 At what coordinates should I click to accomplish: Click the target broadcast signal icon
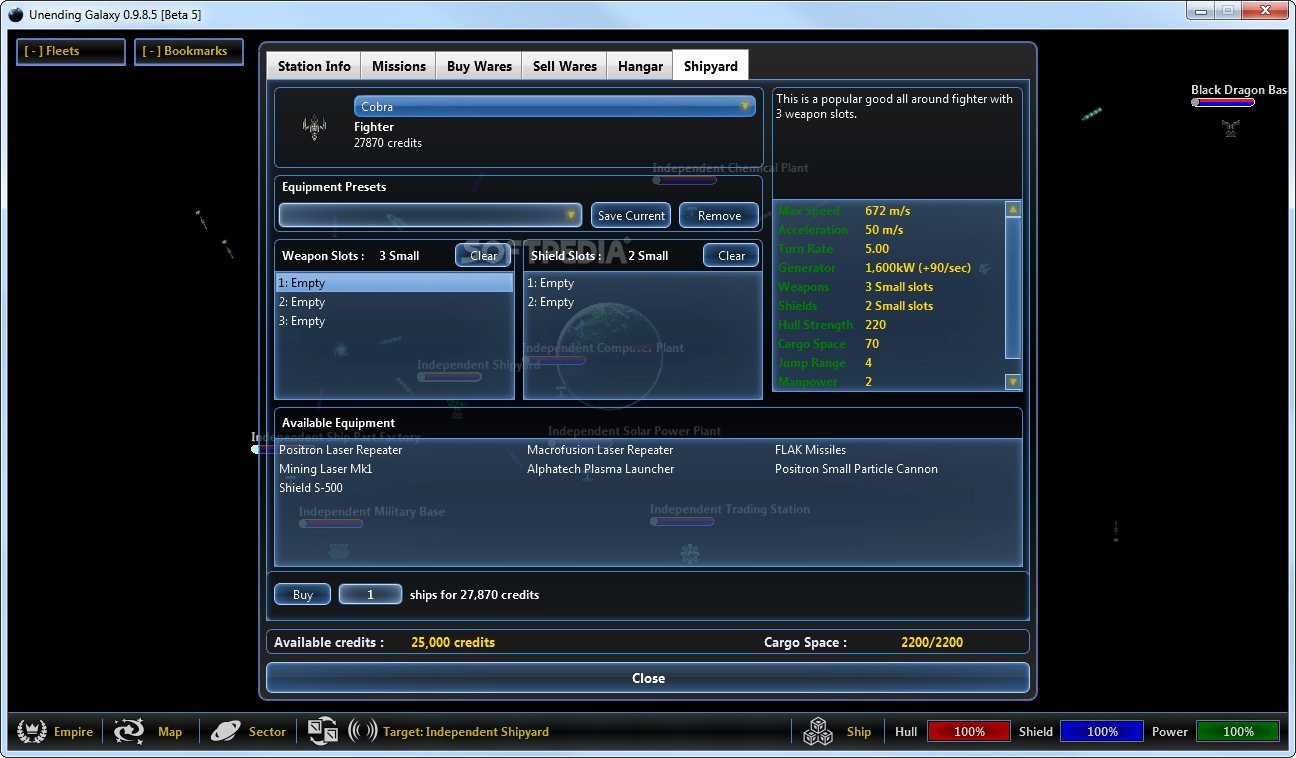[362, 731]
